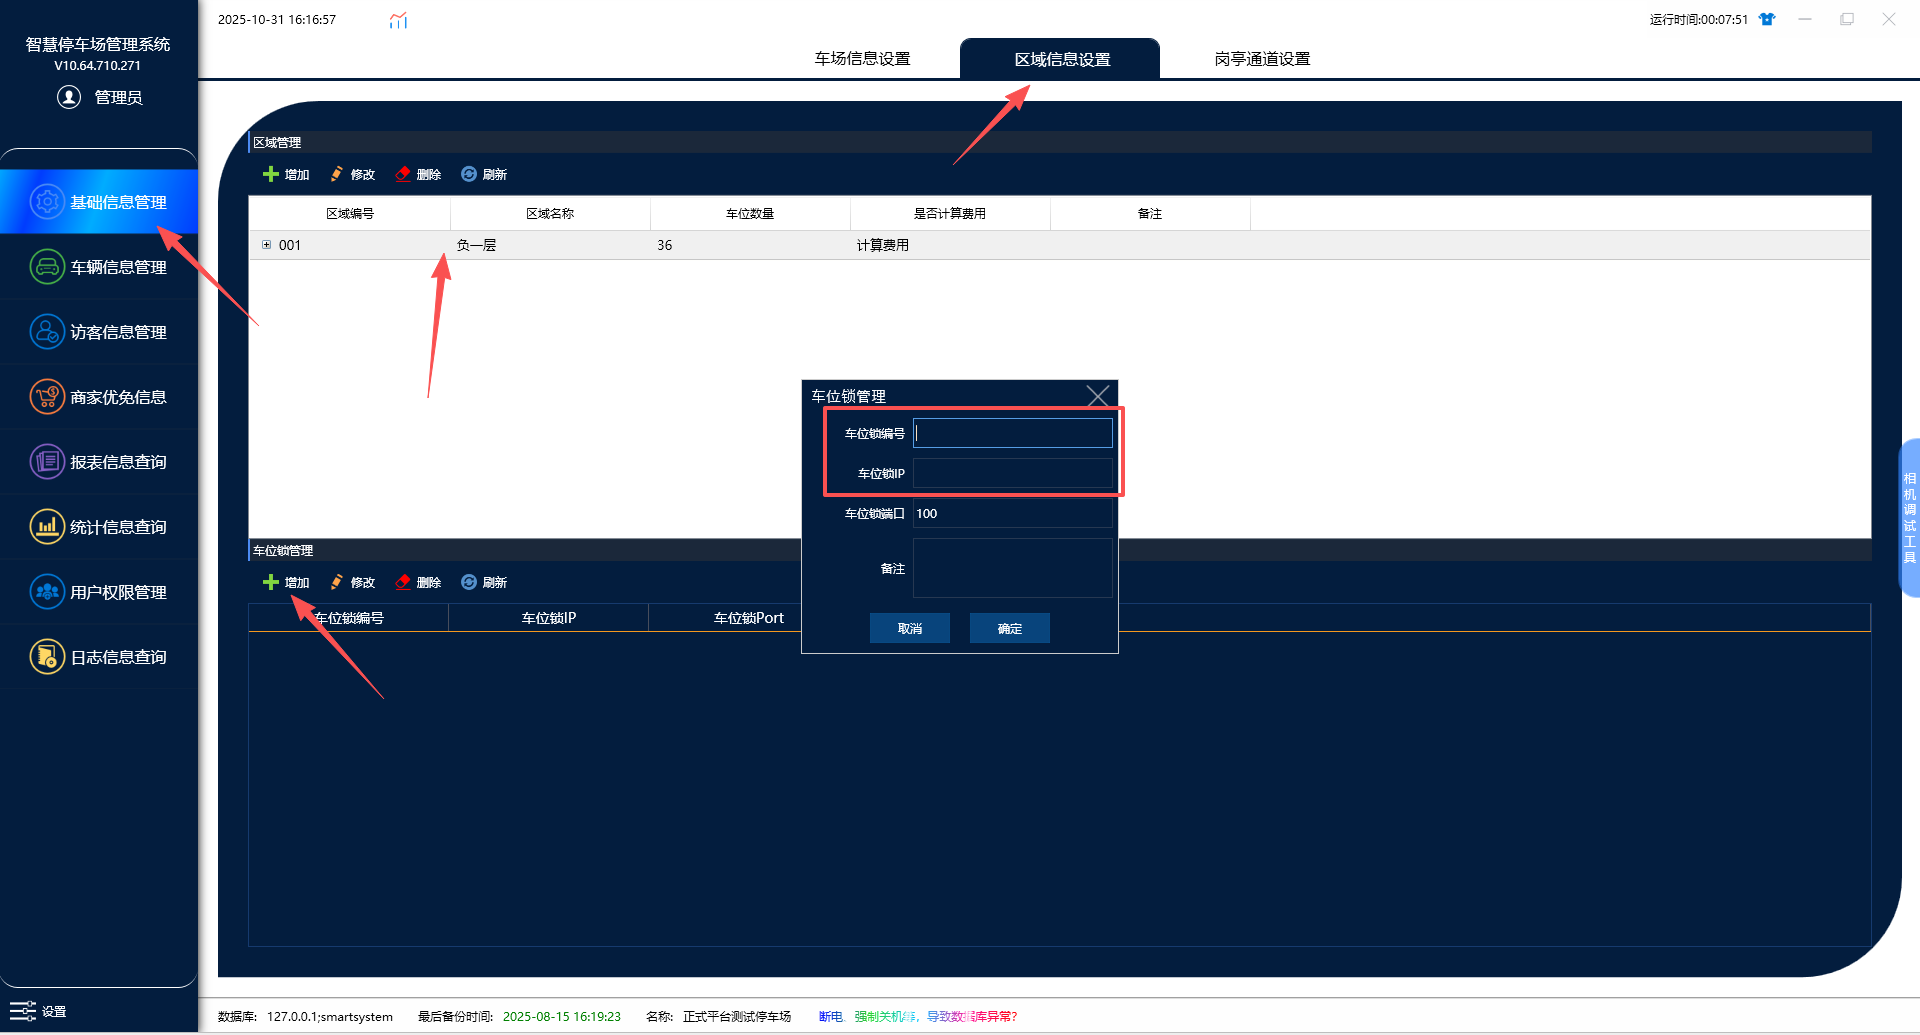Screen dimensions: 1920x1035
Task: Open 用户权限管理 in the sidebar
Action: [x=98, y=592]
